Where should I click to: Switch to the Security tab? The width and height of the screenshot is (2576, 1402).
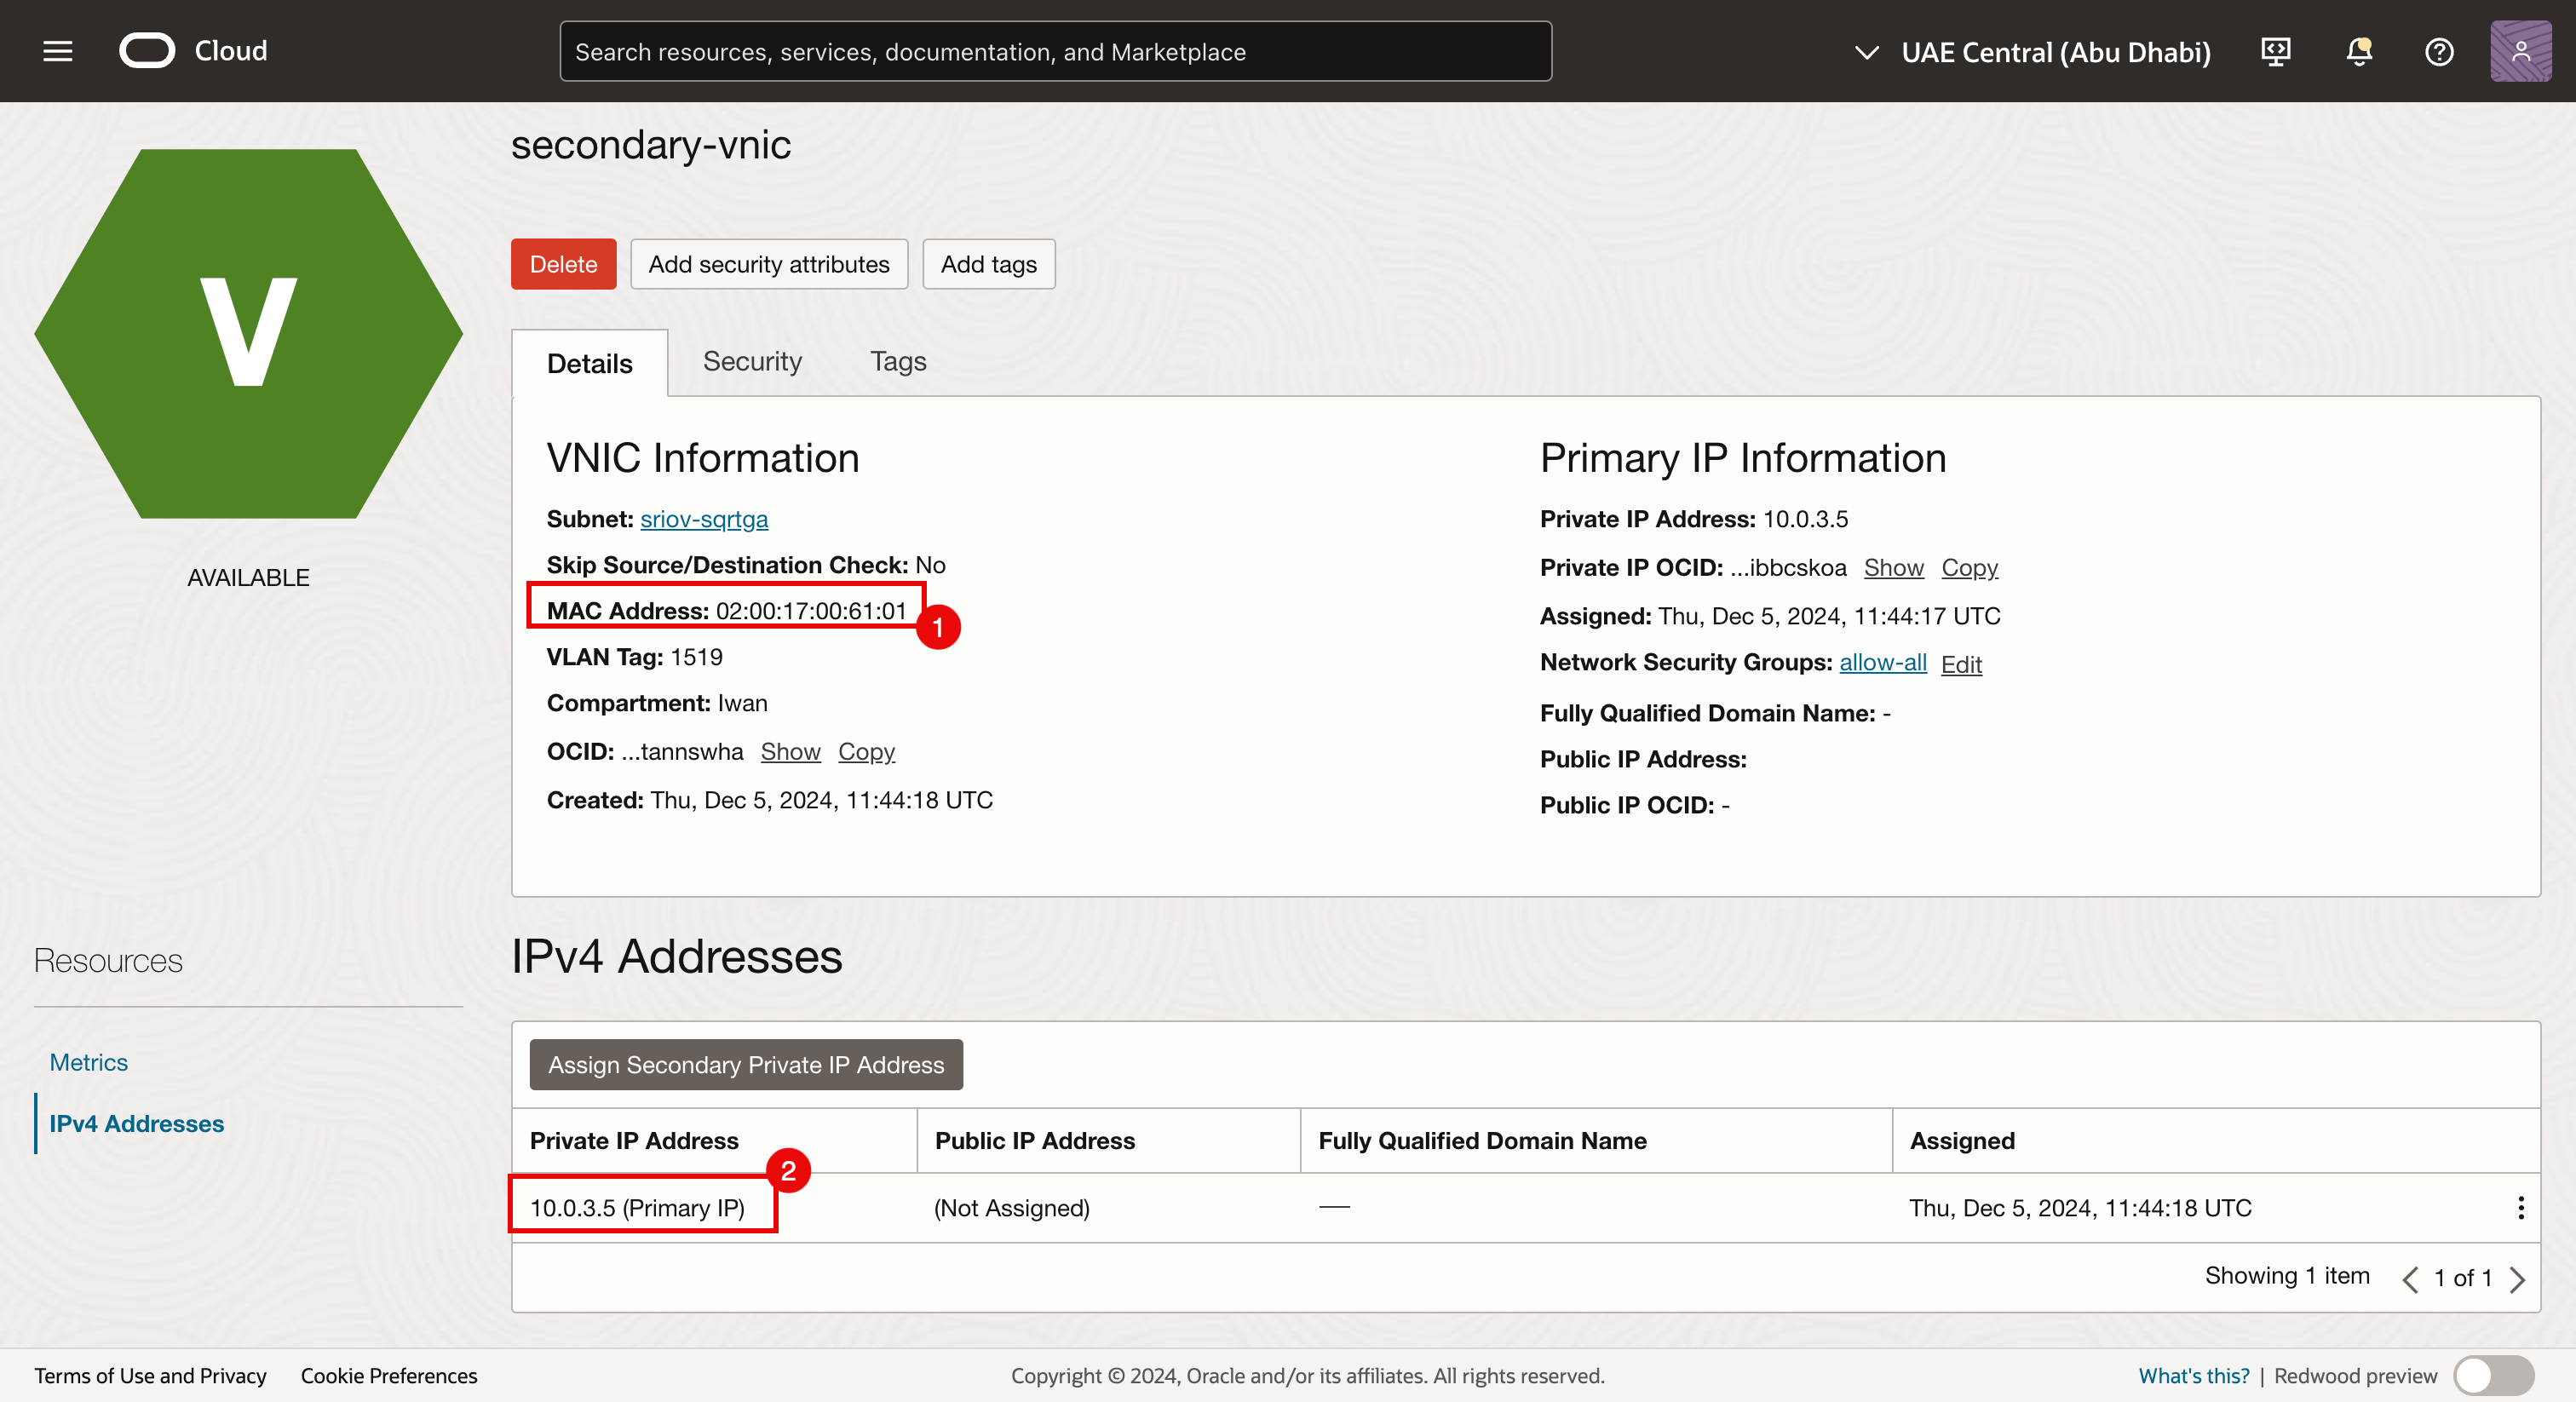[x=752, y=362]
